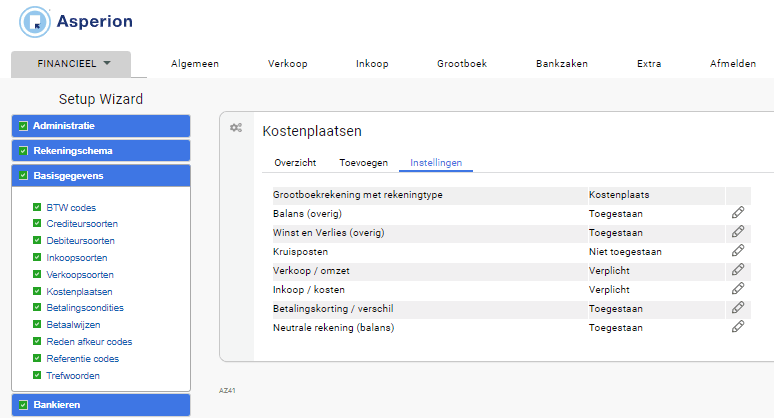Edit the Balans (overig) row with pencil
The image size is (774, 418).
click(738, 213)
